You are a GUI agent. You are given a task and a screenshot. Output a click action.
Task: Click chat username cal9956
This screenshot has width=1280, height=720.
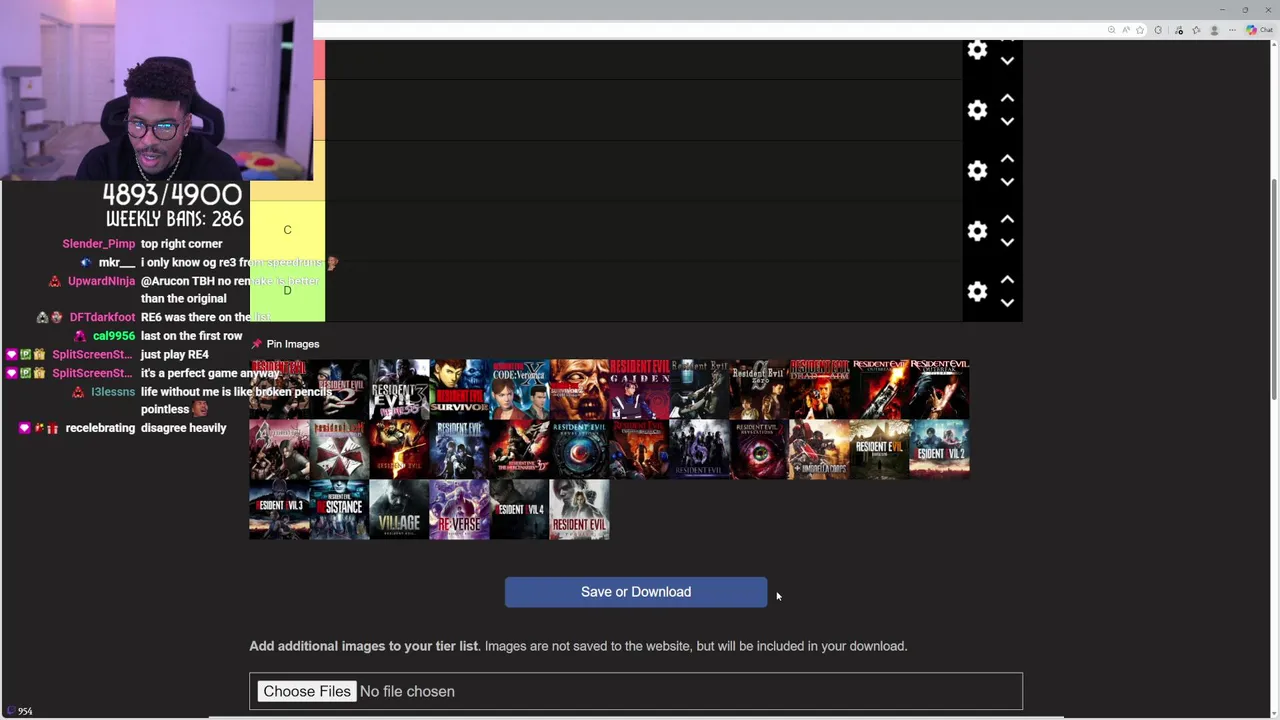pyautogui.click(x=114, y=336)
